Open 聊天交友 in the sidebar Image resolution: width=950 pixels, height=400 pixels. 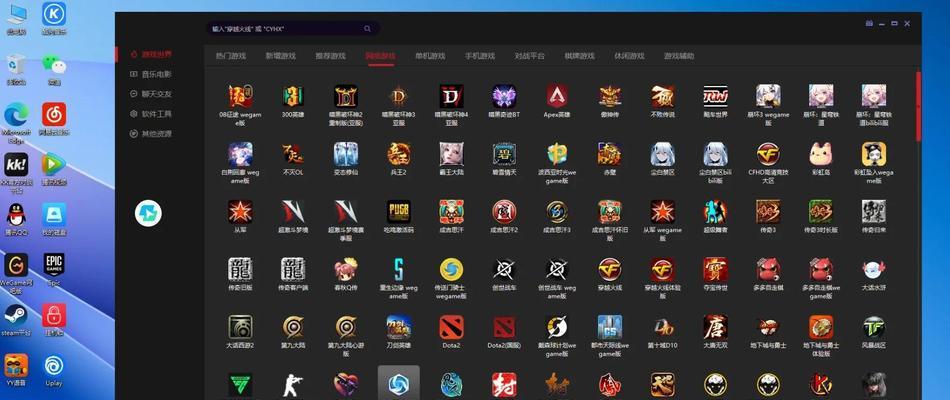tap(151, 94)
